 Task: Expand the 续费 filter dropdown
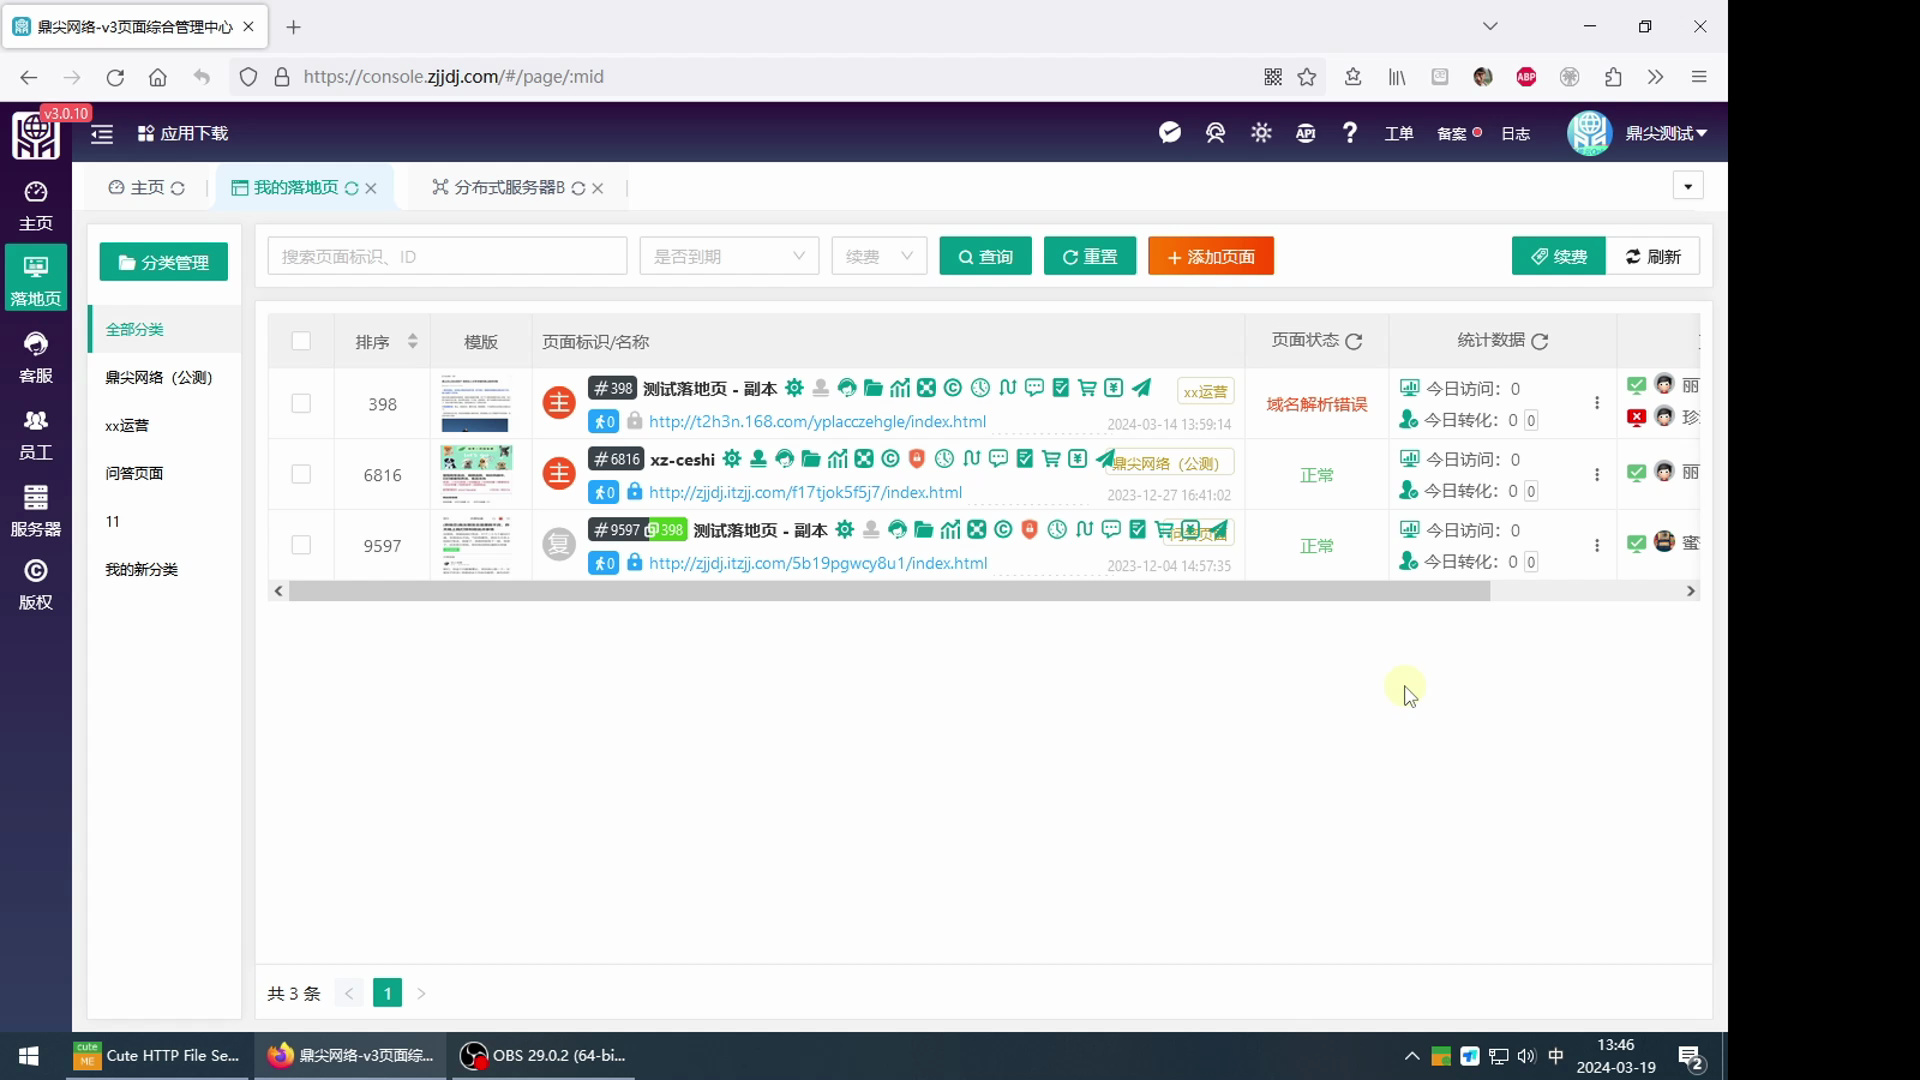click(x=879, y=257)
